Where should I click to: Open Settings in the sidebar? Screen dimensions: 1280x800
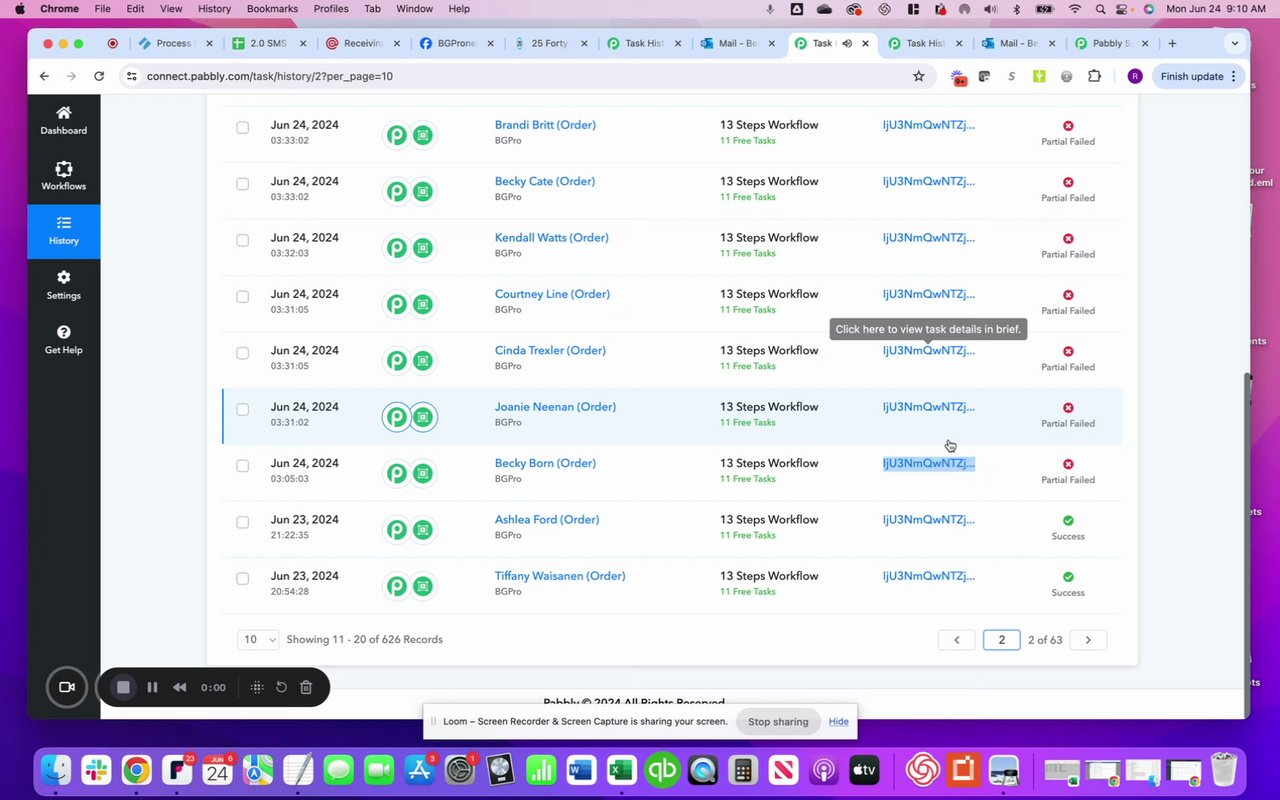(x=64, y=285)
